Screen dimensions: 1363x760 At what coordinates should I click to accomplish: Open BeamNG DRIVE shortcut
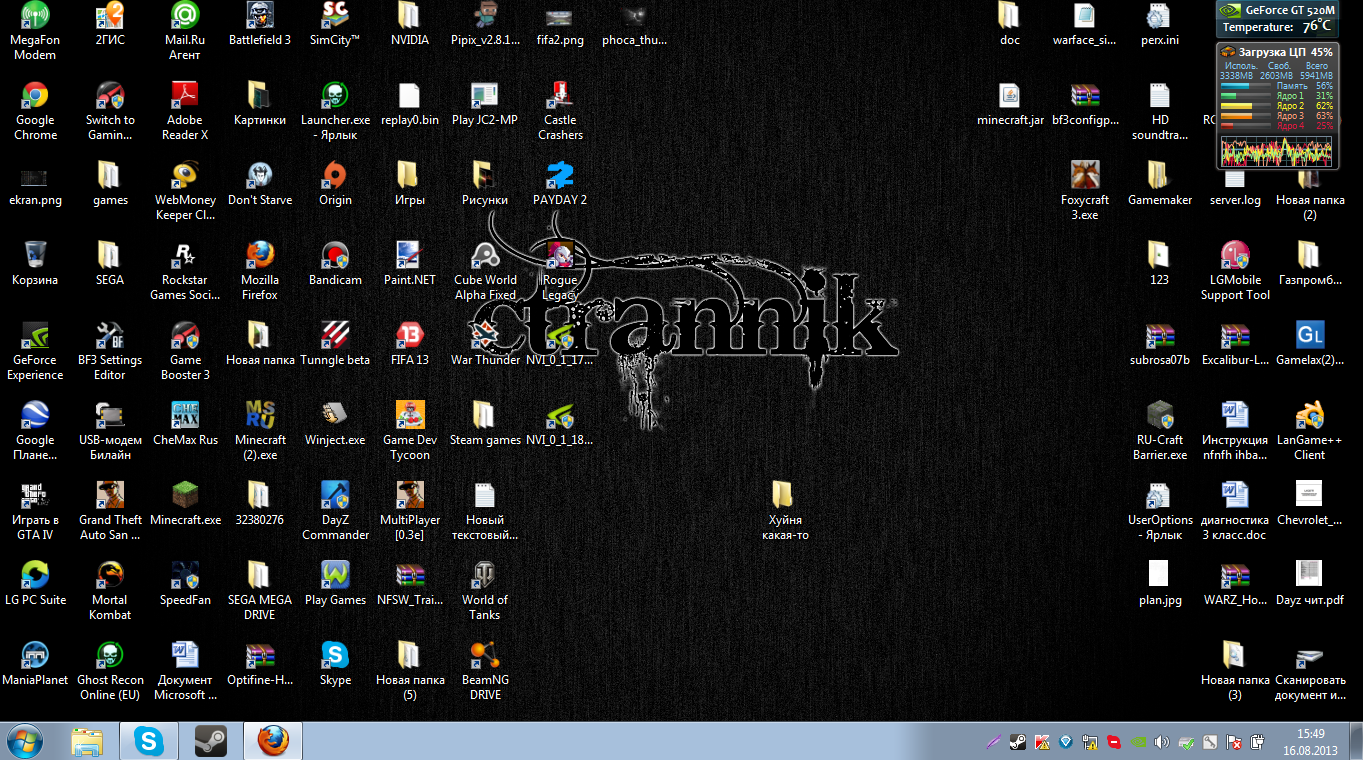(x=485, y=671)
